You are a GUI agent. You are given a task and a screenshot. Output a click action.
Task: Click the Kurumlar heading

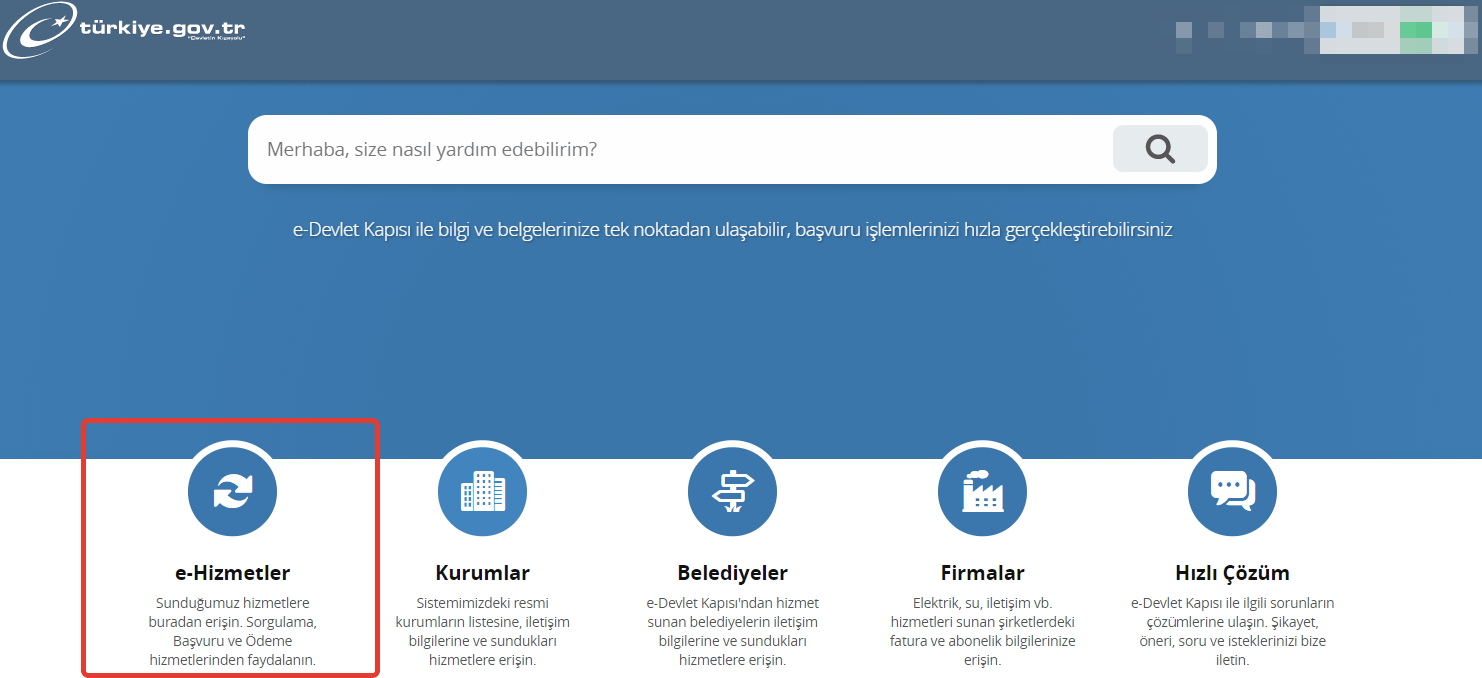tap(482, 572)
